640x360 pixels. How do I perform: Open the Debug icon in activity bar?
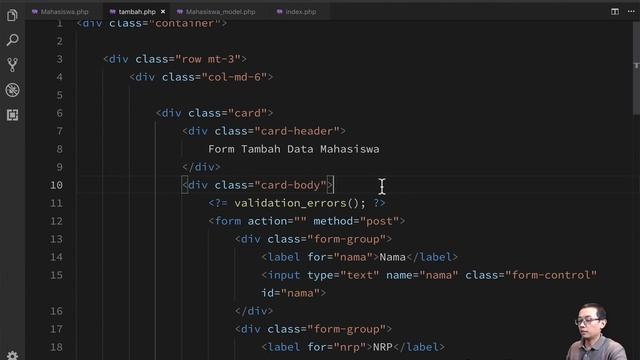tap(12, 90)
